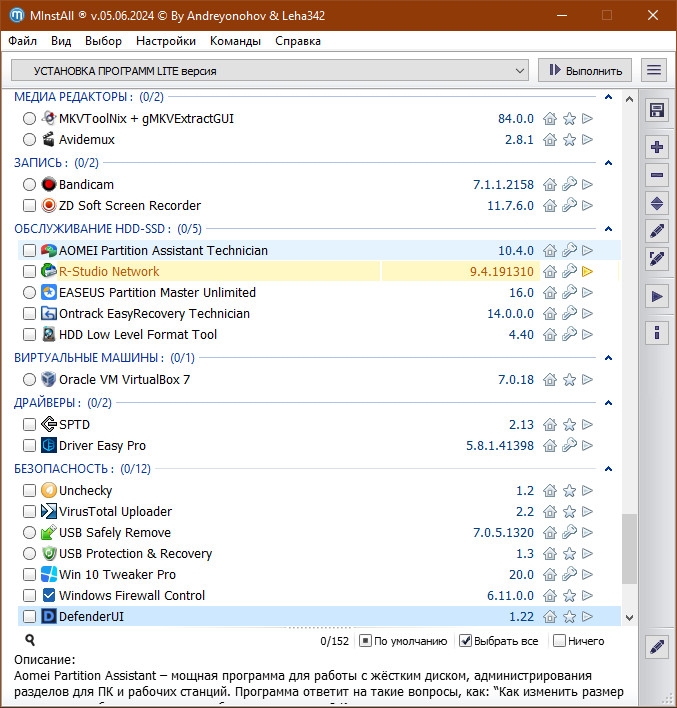Viewport: 677px width, 708px height.
Task: Click scrollbar down arrow of program list
Action: [x=629, y=618]
